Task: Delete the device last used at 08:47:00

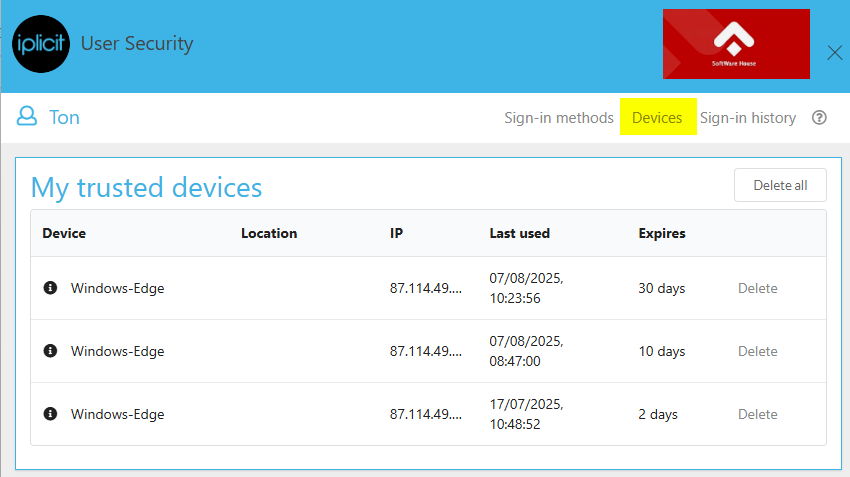Action: (757, 351)
